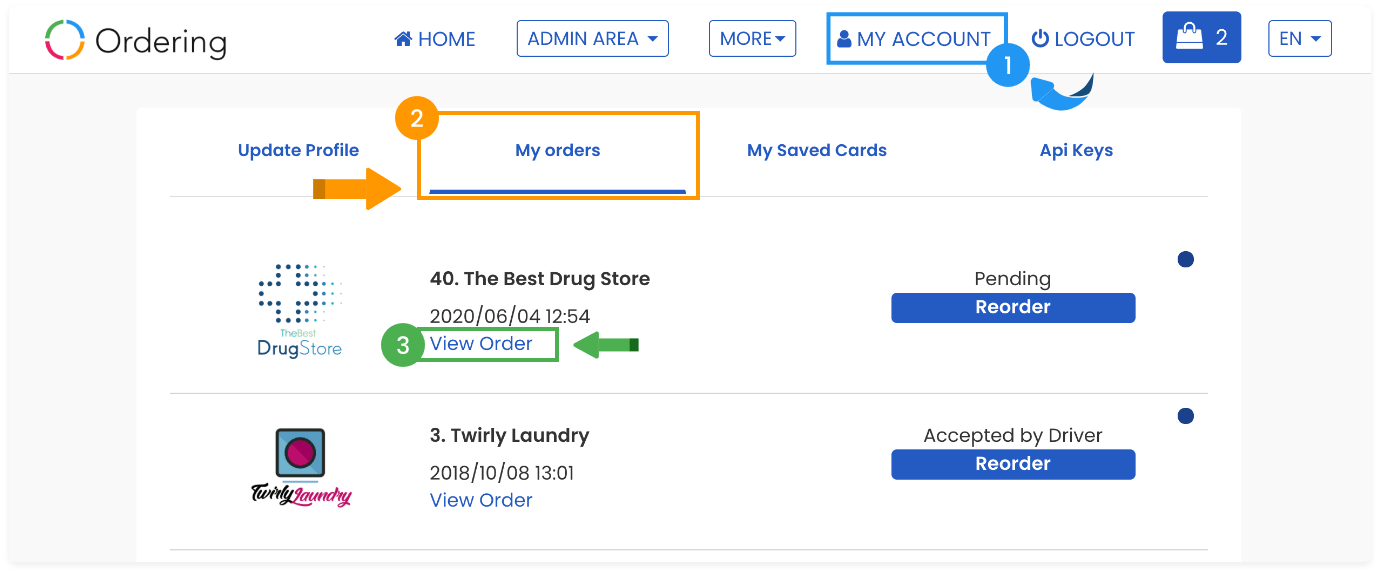Click the blue dot beside Twirly Laundry order
The image size is (1380, 574).
pyautogui.click(x=1186, y=416)
